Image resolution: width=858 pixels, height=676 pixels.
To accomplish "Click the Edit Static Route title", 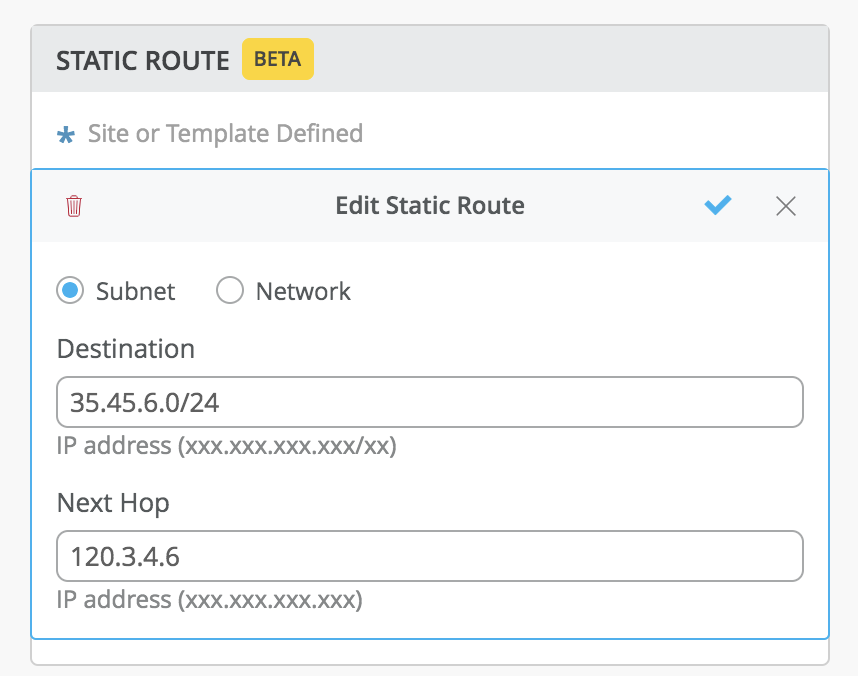I will (x=430, y=206).
